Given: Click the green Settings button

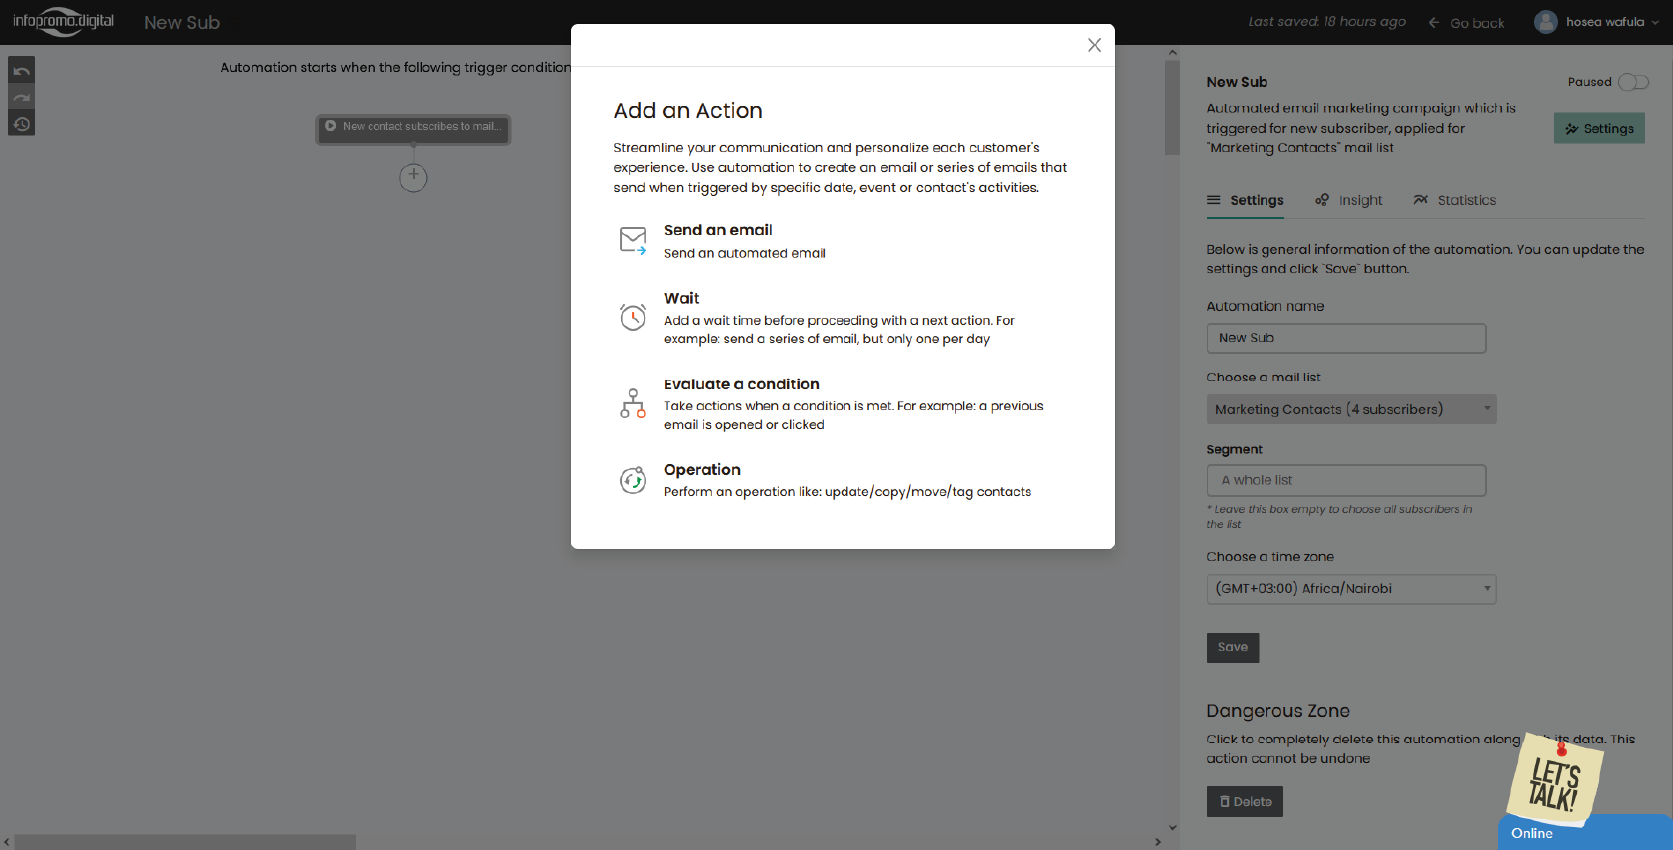Looking at the screenshot, I should [x=1599, y=128].
